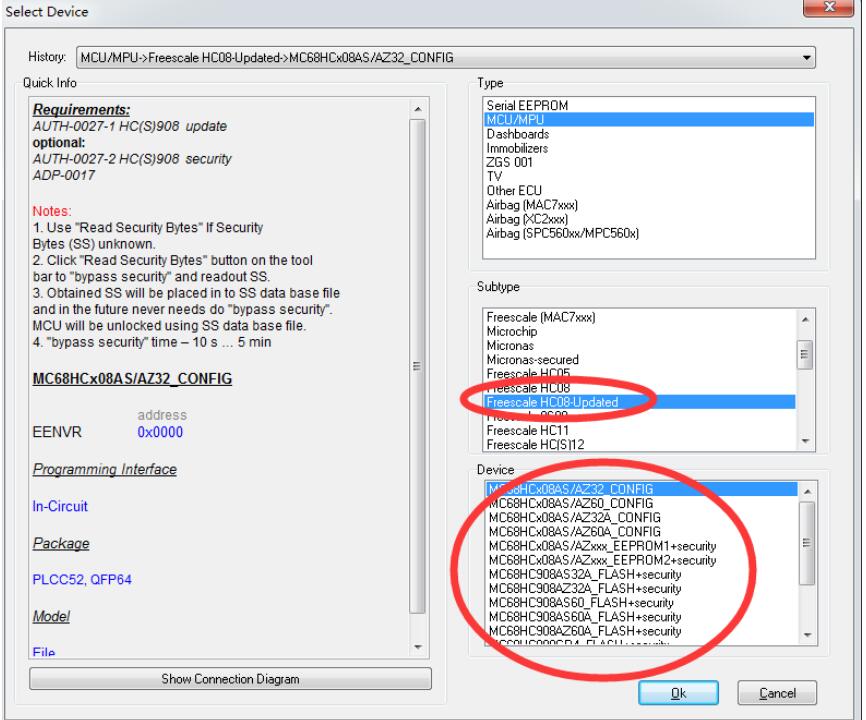This screenshot has height=720, width=866.
Task: Select MC68HCx08AS/AZ60_CONFIG device
Action: pos(571,504)
